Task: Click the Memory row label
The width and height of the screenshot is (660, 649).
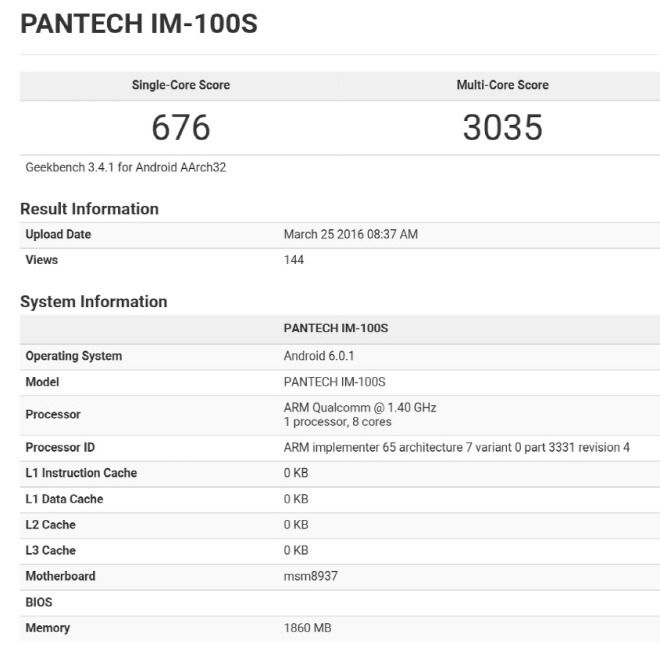Action: pos(48,628)
